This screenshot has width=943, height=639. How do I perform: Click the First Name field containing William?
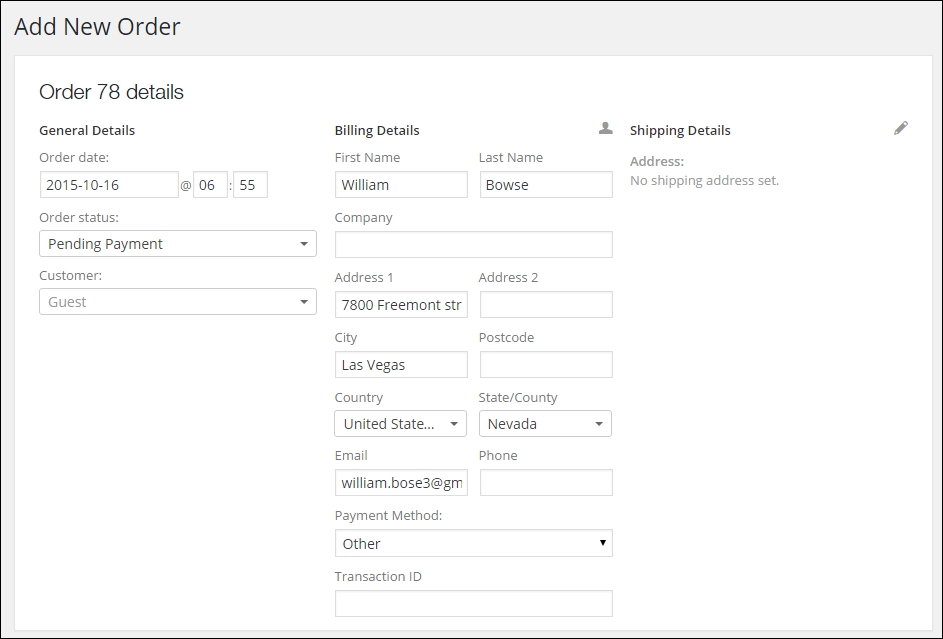(400, 184)
